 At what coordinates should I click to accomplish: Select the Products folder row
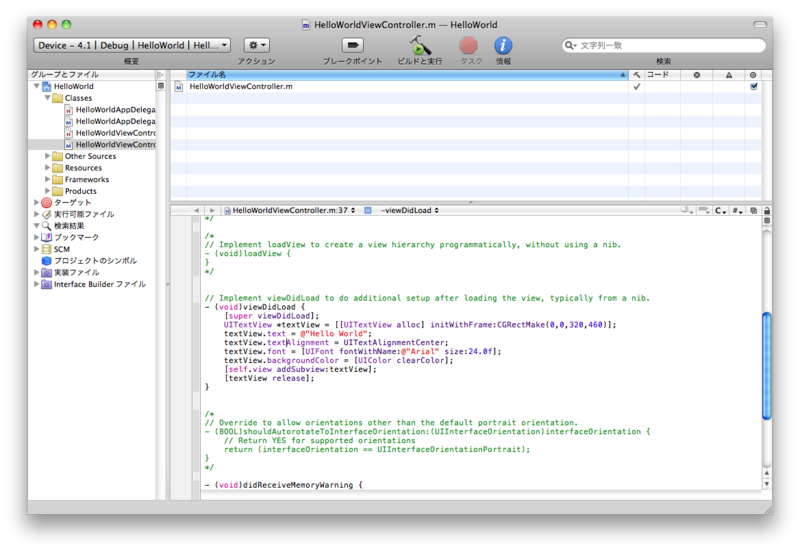(x=92, y=191)
